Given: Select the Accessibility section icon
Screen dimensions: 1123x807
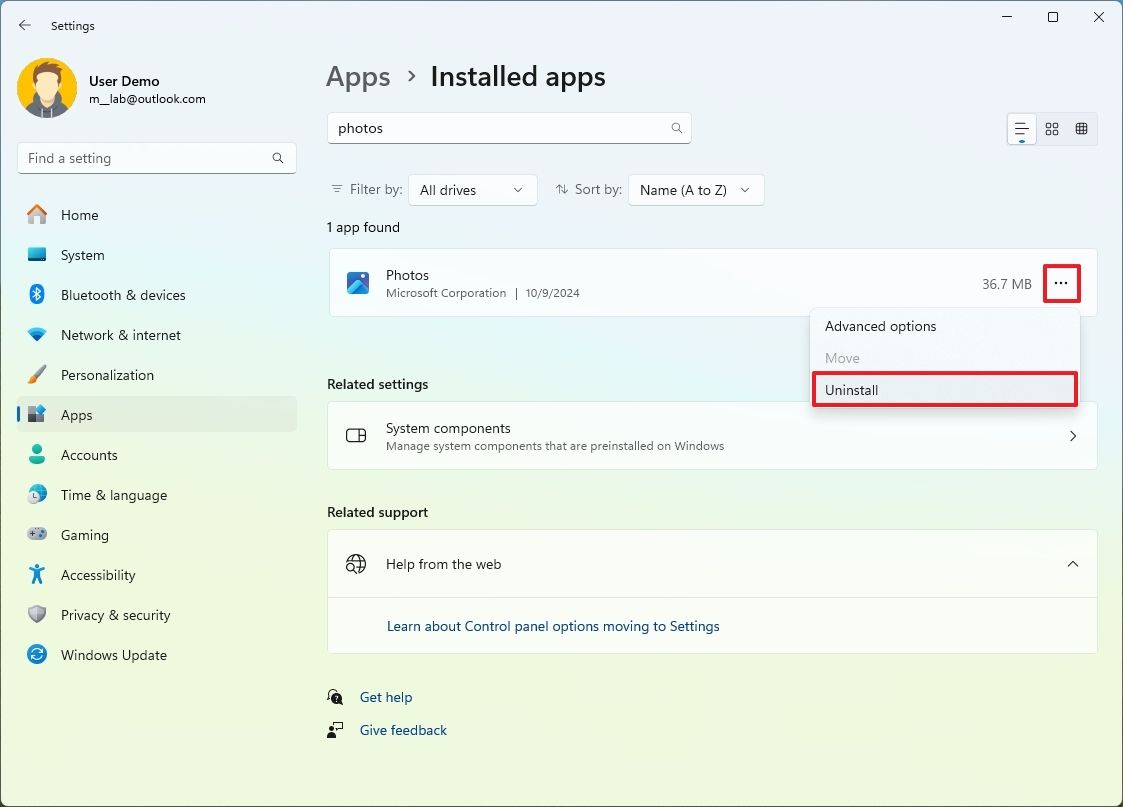Looking at the screenshot, I should point(36,575).
